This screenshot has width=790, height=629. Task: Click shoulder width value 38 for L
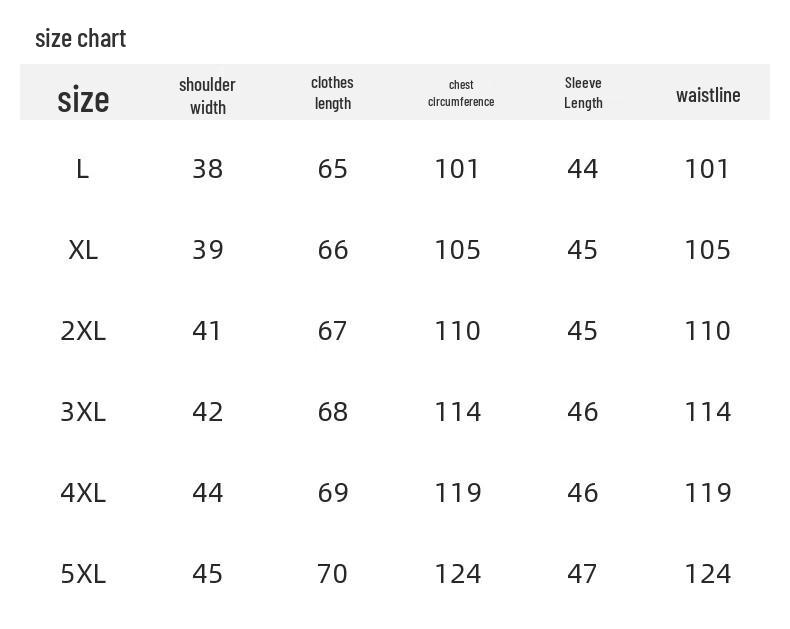(x=208, y=169)
